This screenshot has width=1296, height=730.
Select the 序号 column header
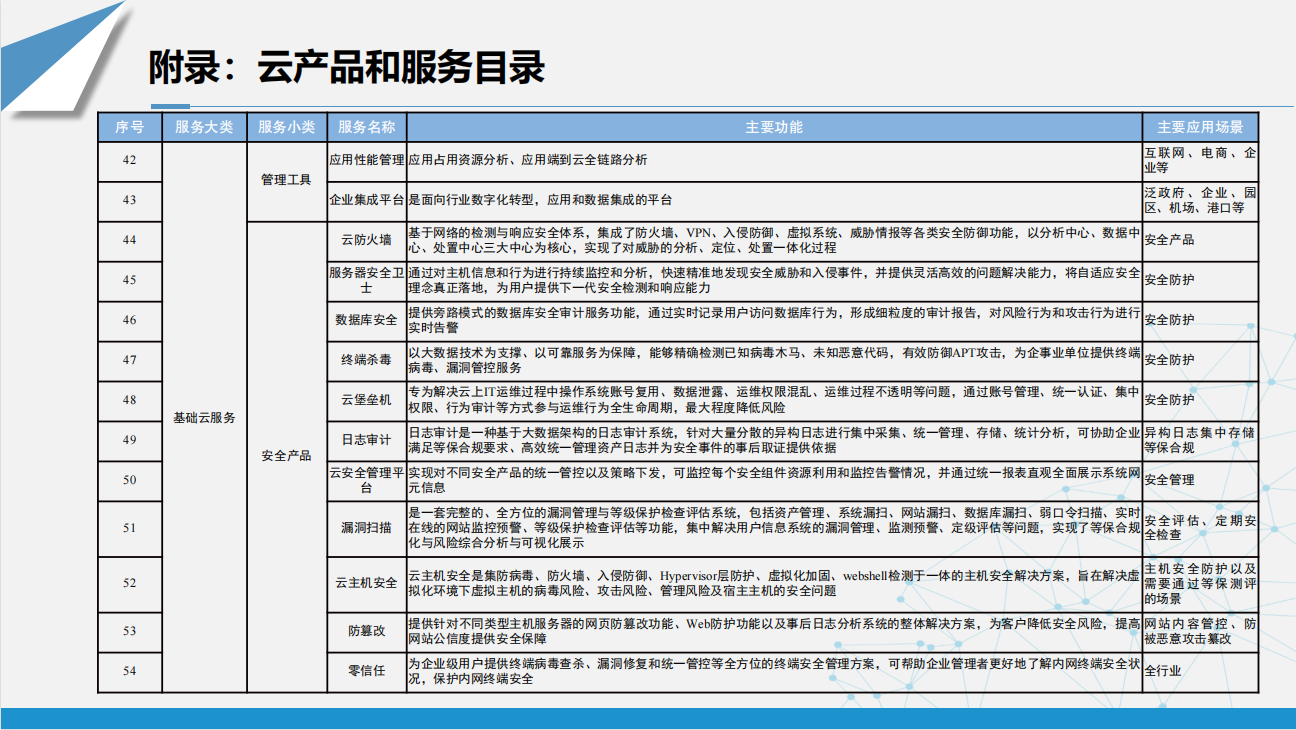(129, 127)
